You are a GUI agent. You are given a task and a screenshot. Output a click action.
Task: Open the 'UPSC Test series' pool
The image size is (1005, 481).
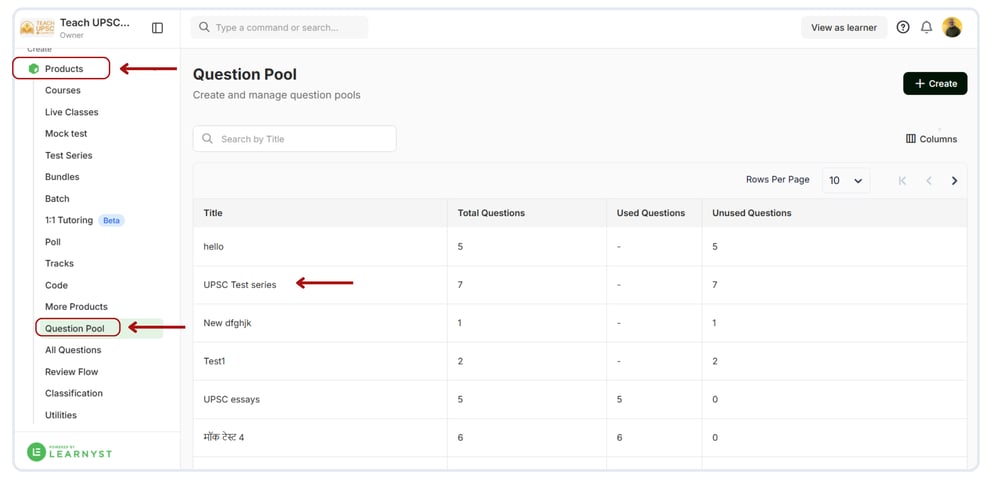tap(580, 285)
